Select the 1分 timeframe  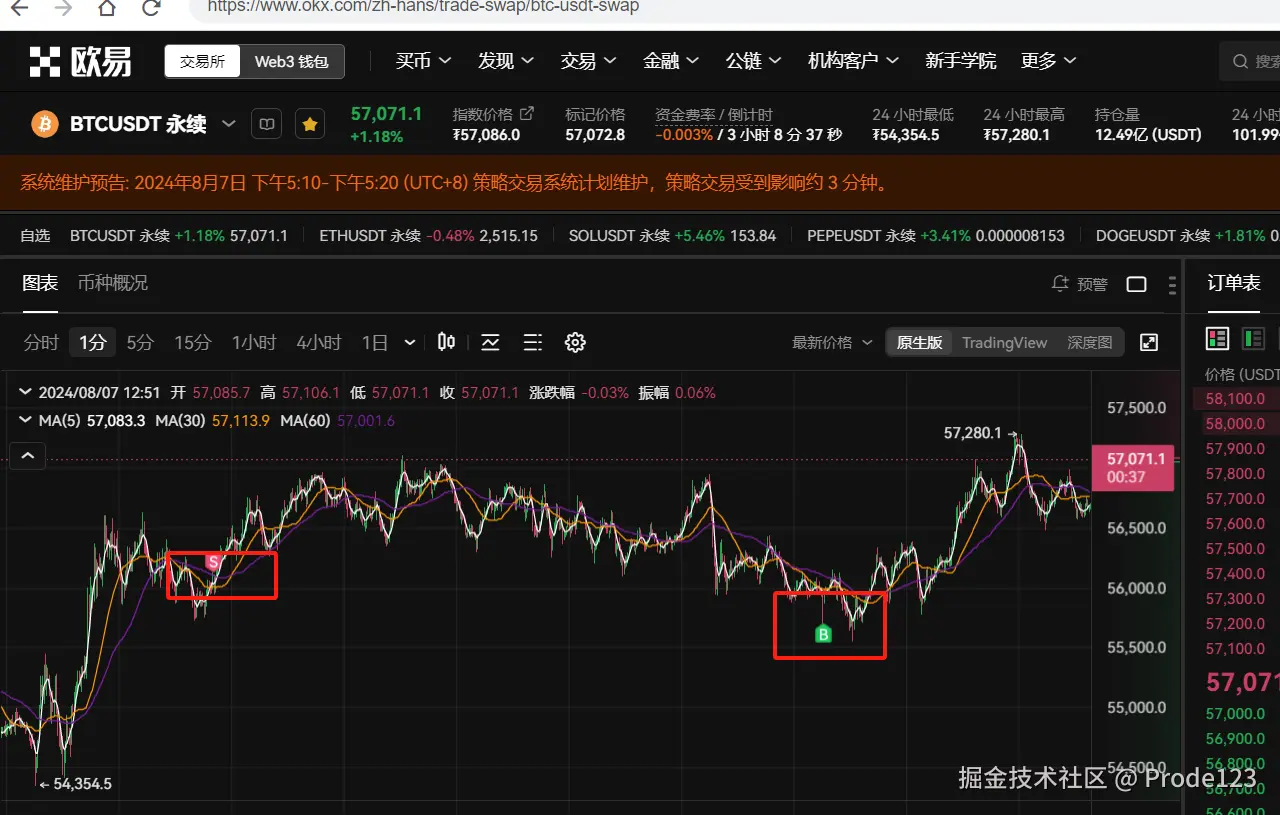93,342
